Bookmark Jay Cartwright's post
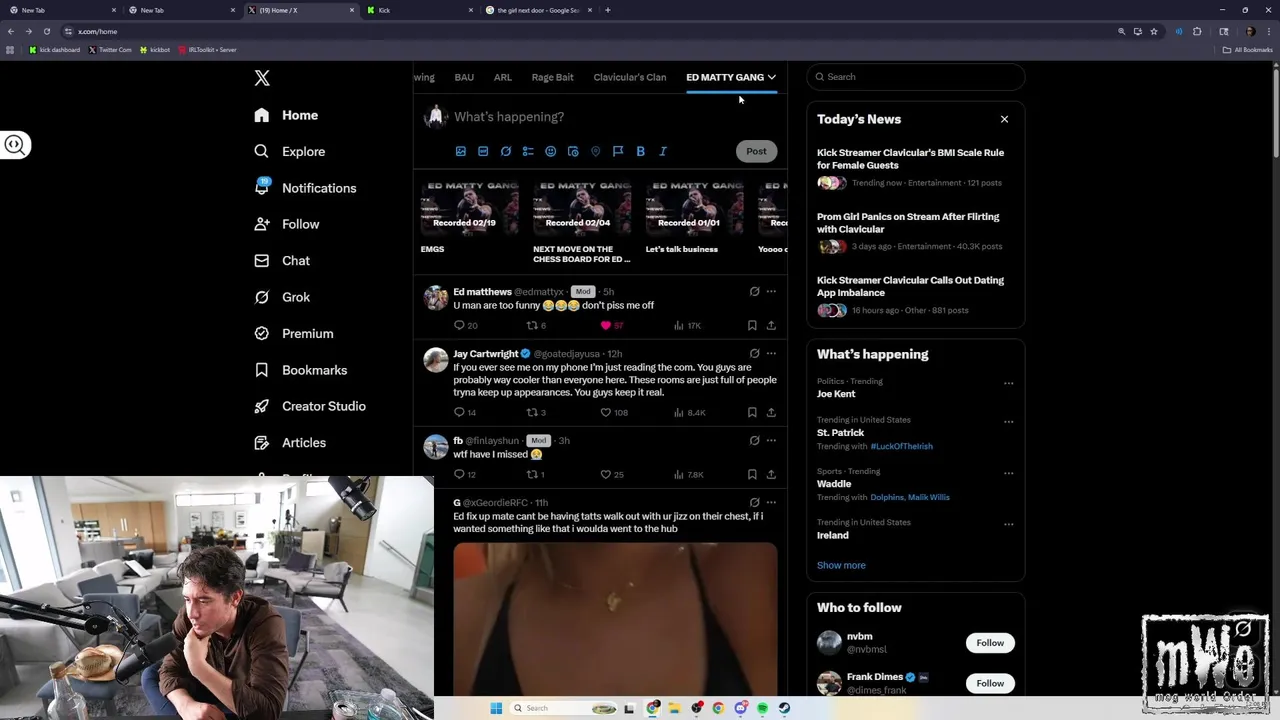1280x720 pixels. point(752,412)
